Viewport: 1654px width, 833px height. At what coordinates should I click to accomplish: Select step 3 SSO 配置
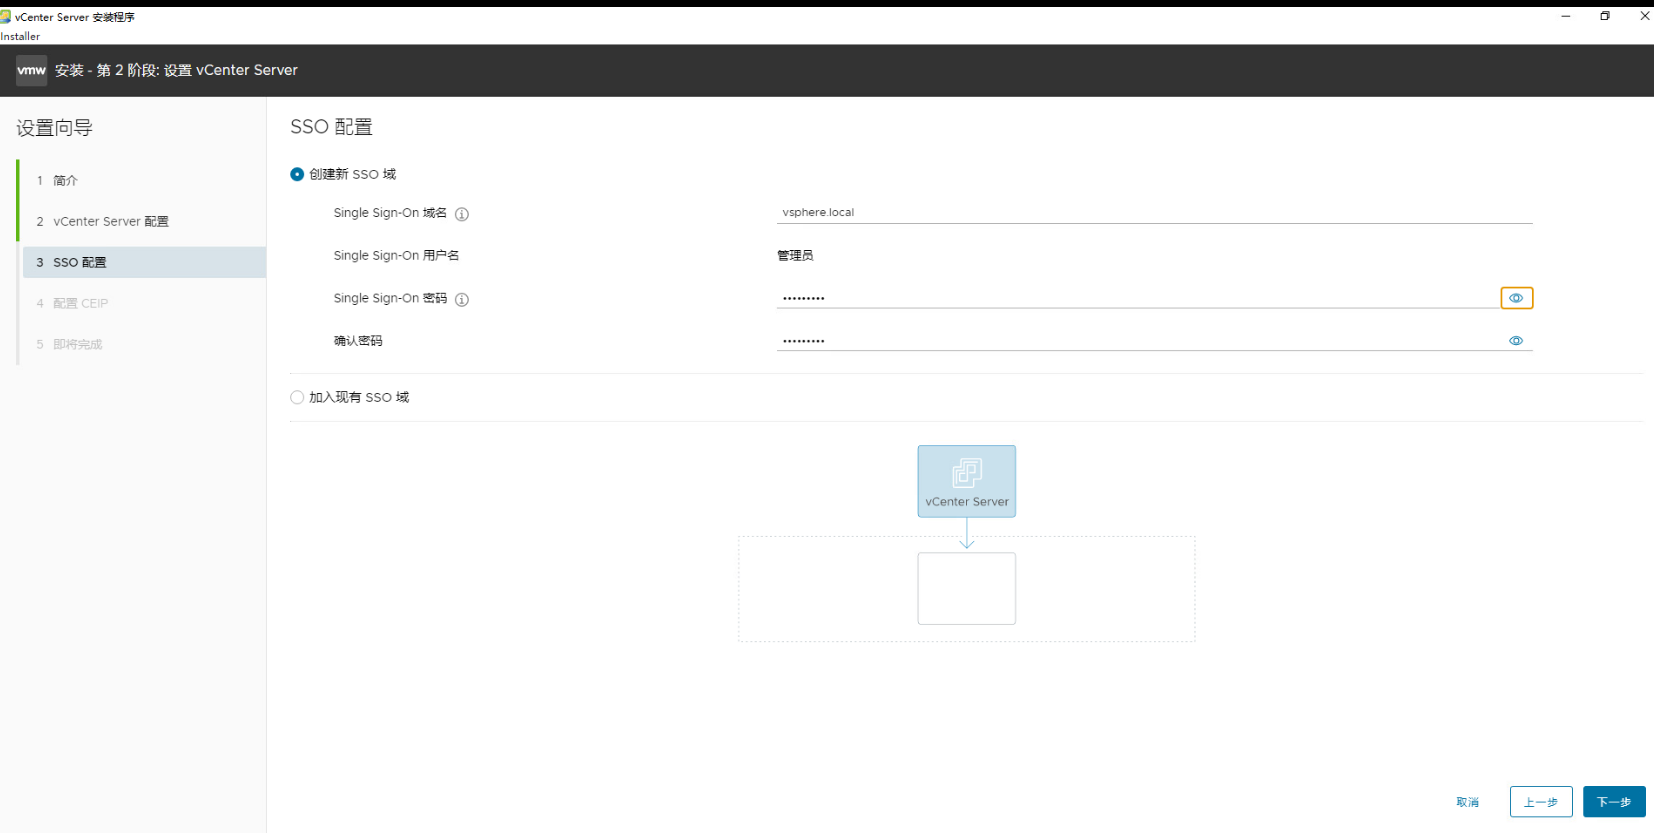point(144,262)
